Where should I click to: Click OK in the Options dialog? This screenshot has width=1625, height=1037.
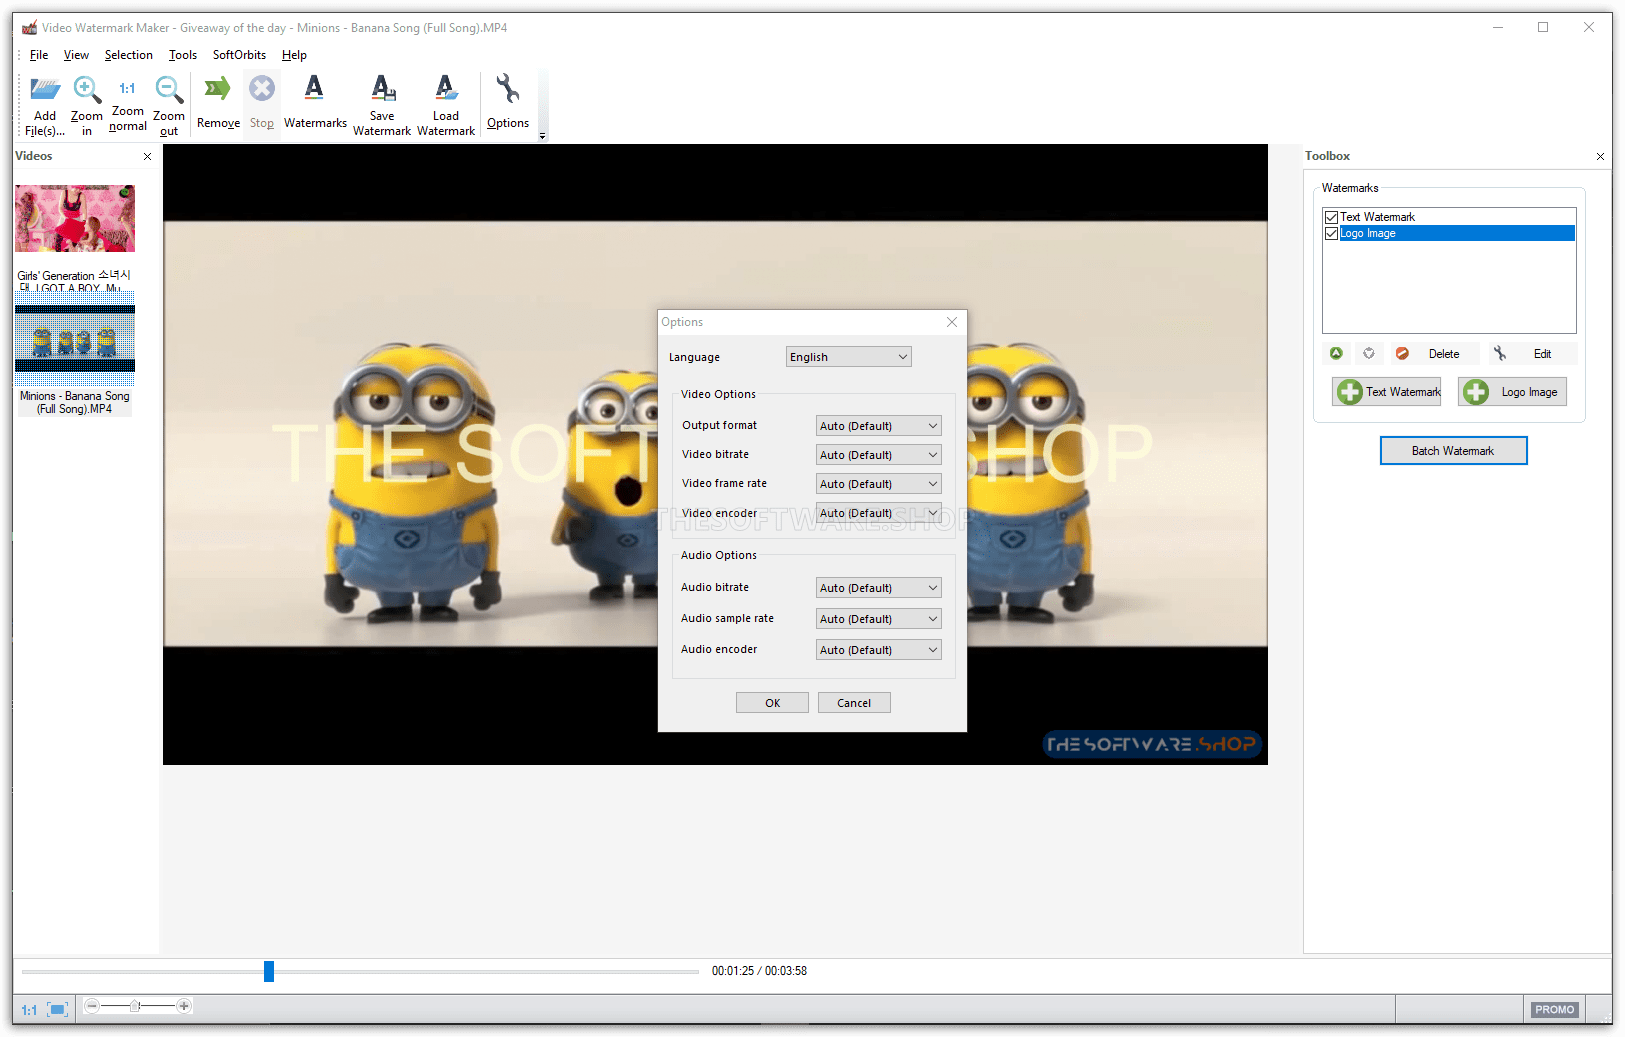(x=772, y=703)
